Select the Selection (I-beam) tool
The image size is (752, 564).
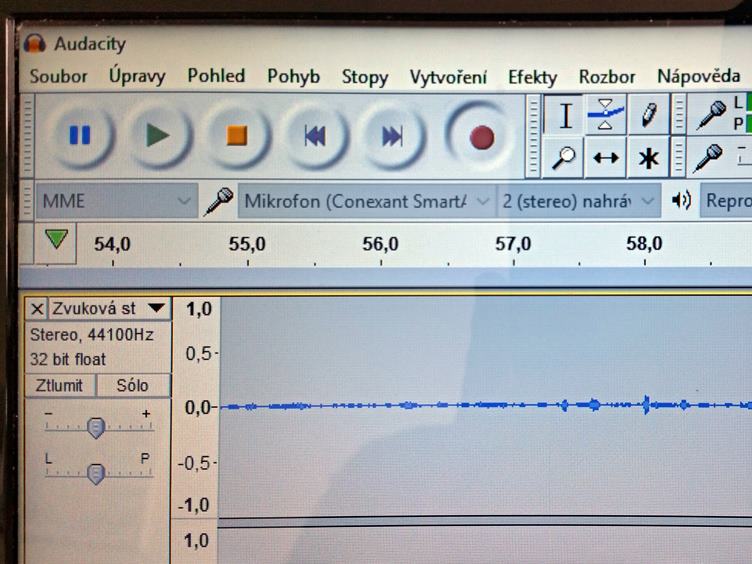(564, 115)
